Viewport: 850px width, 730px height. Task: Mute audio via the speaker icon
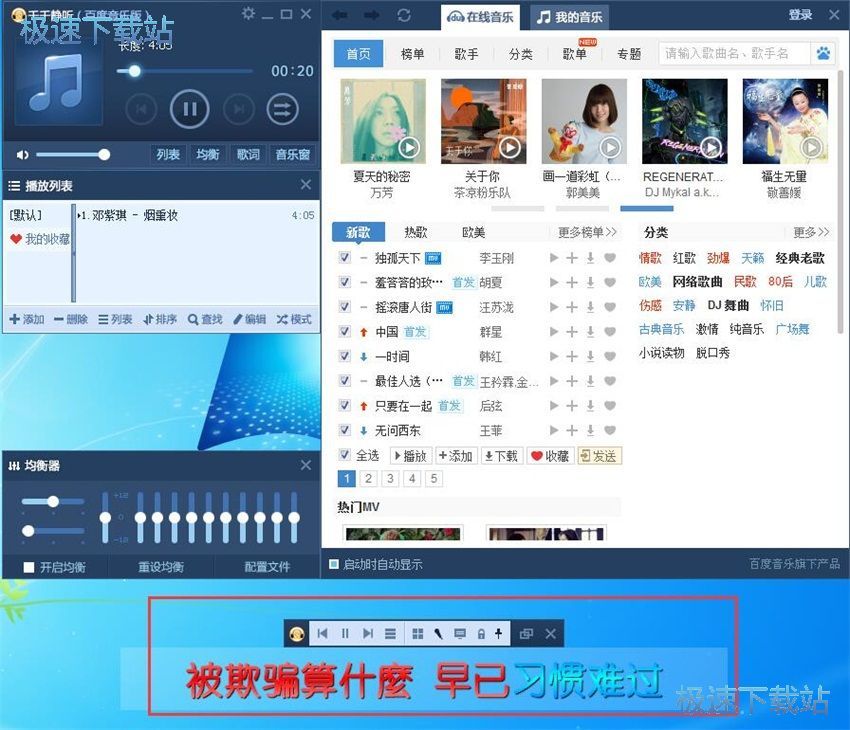point(22,155)
